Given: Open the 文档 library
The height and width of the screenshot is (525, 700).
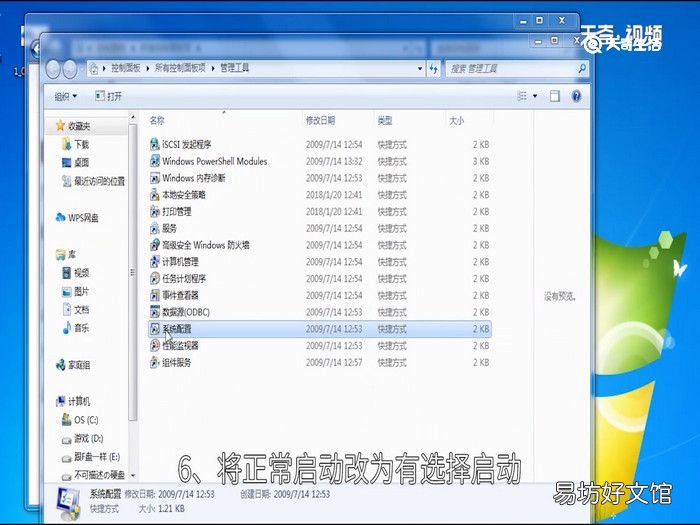Looking at the screenshot, I should click(75, 309).
